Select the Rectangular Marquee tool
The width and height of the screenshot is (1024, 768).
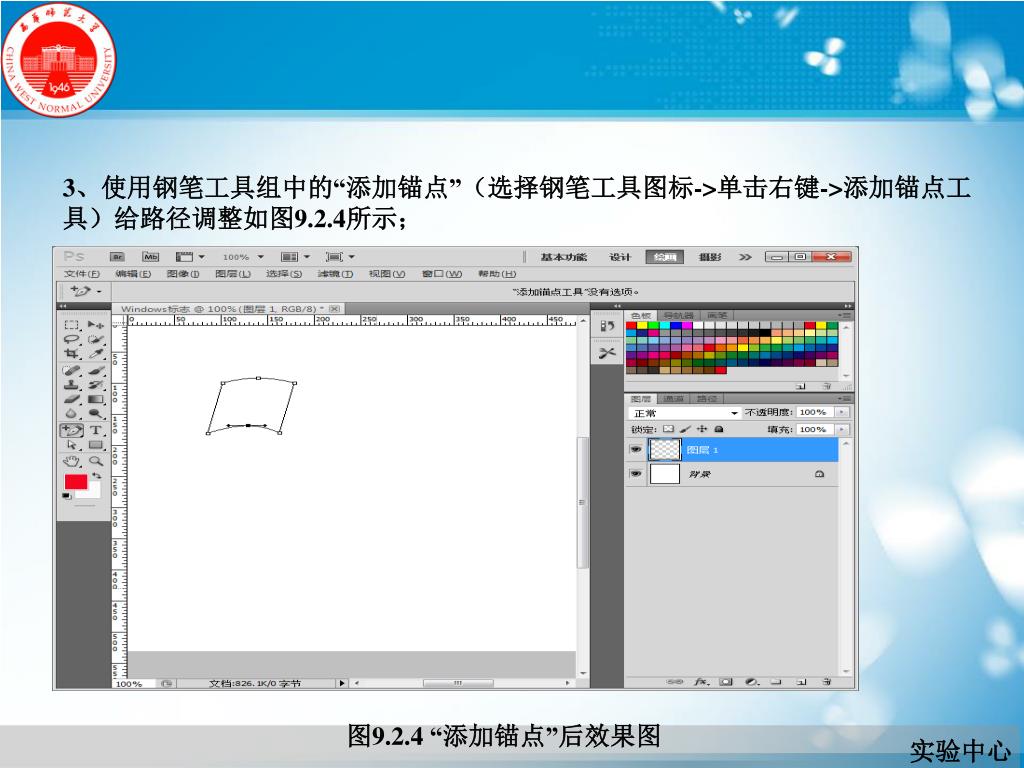coord(71,325)
